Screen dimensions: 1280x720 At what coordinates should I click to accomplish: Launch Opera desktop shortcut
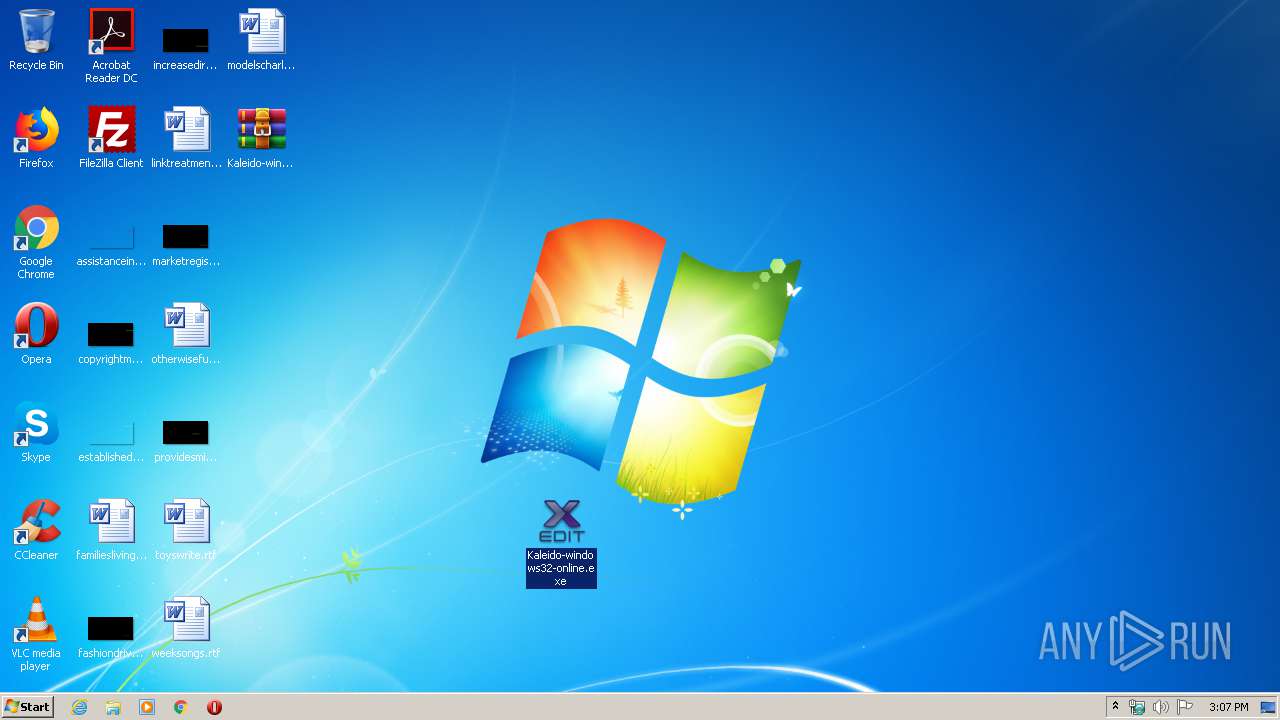(x=36, y=334)
